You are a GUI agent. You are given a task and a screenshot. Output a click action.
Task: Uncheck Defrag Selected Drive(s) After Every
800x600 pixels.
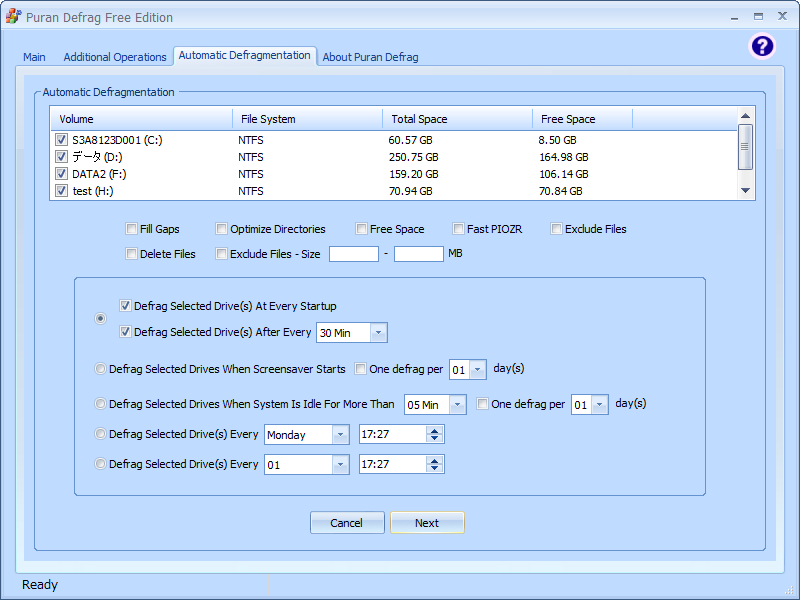[x=125, y=332]
